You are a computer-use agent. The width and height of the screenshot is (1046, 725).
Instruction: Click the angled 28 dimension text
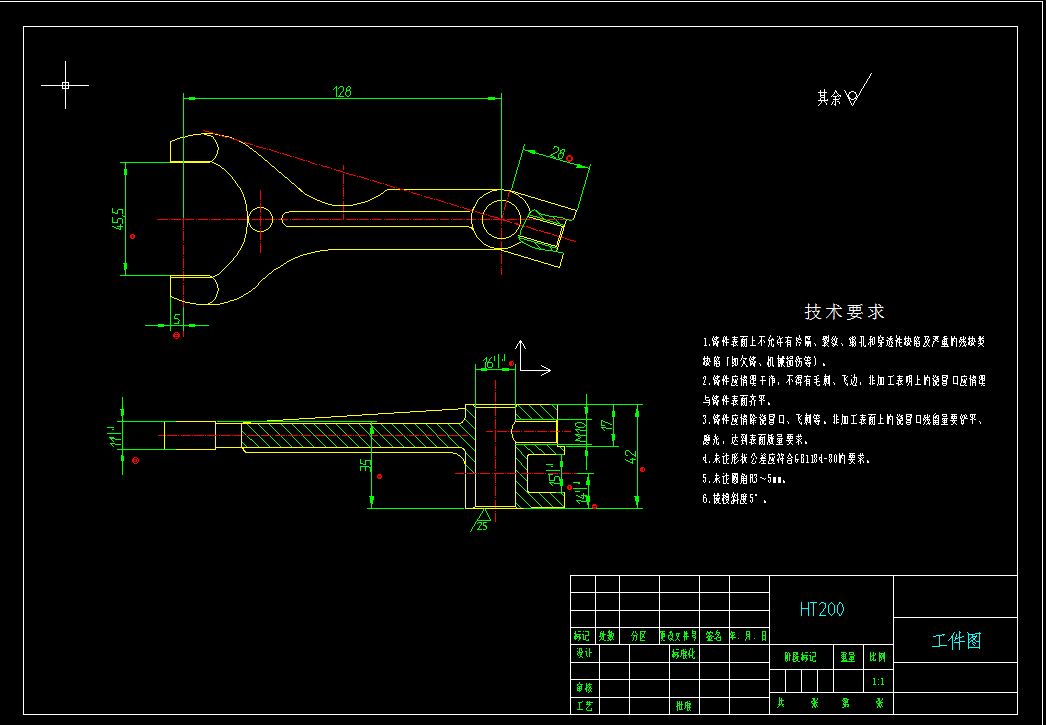(x=558, y=153)
